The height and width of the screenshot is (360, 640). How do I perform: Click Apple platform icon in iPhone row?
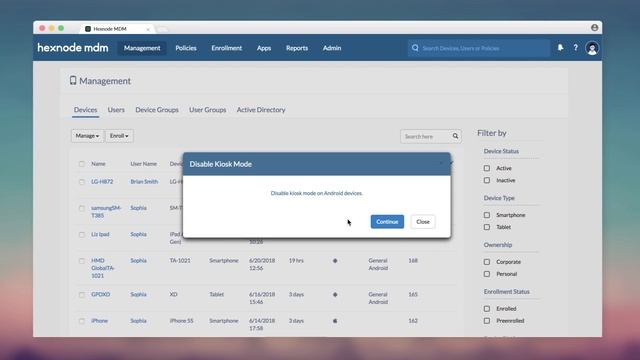[335, 321]
